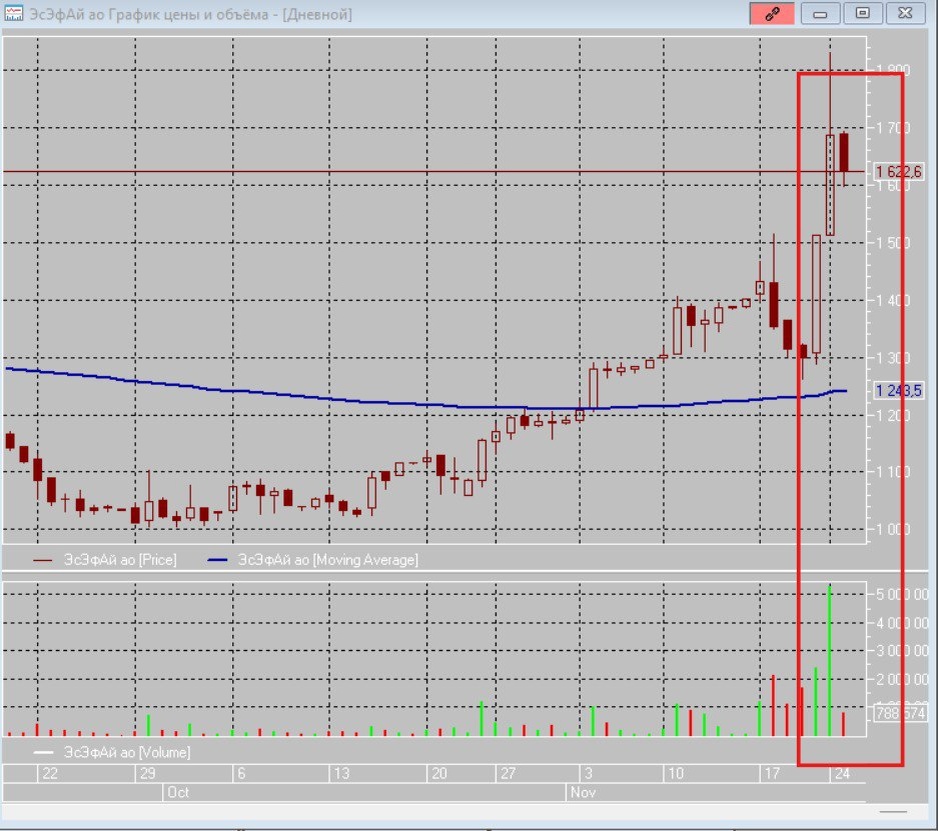
Task: Click the Oct month label on time axis
Action: pos(178,792)
